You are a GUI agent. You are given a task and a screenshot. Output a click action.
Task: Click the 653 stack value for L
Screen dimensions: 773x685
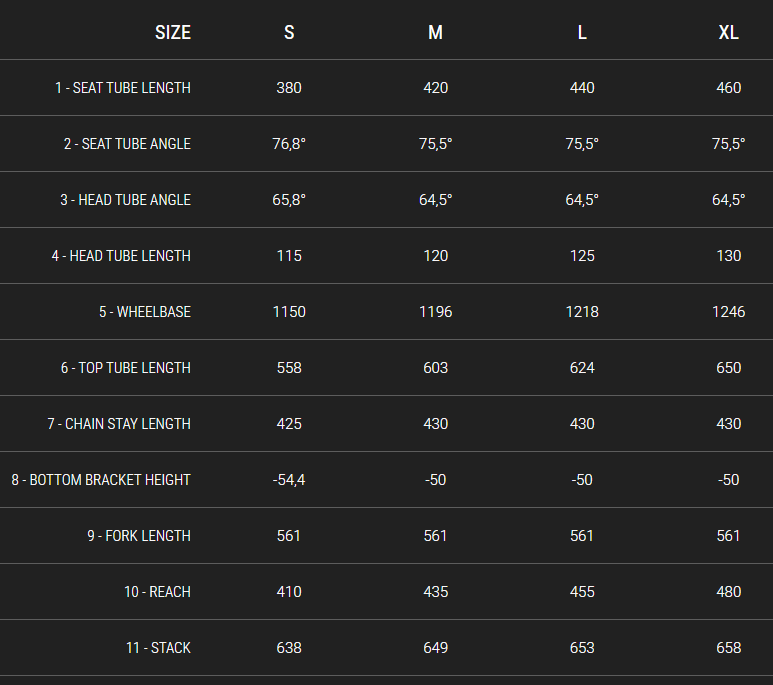click(582, 648)
